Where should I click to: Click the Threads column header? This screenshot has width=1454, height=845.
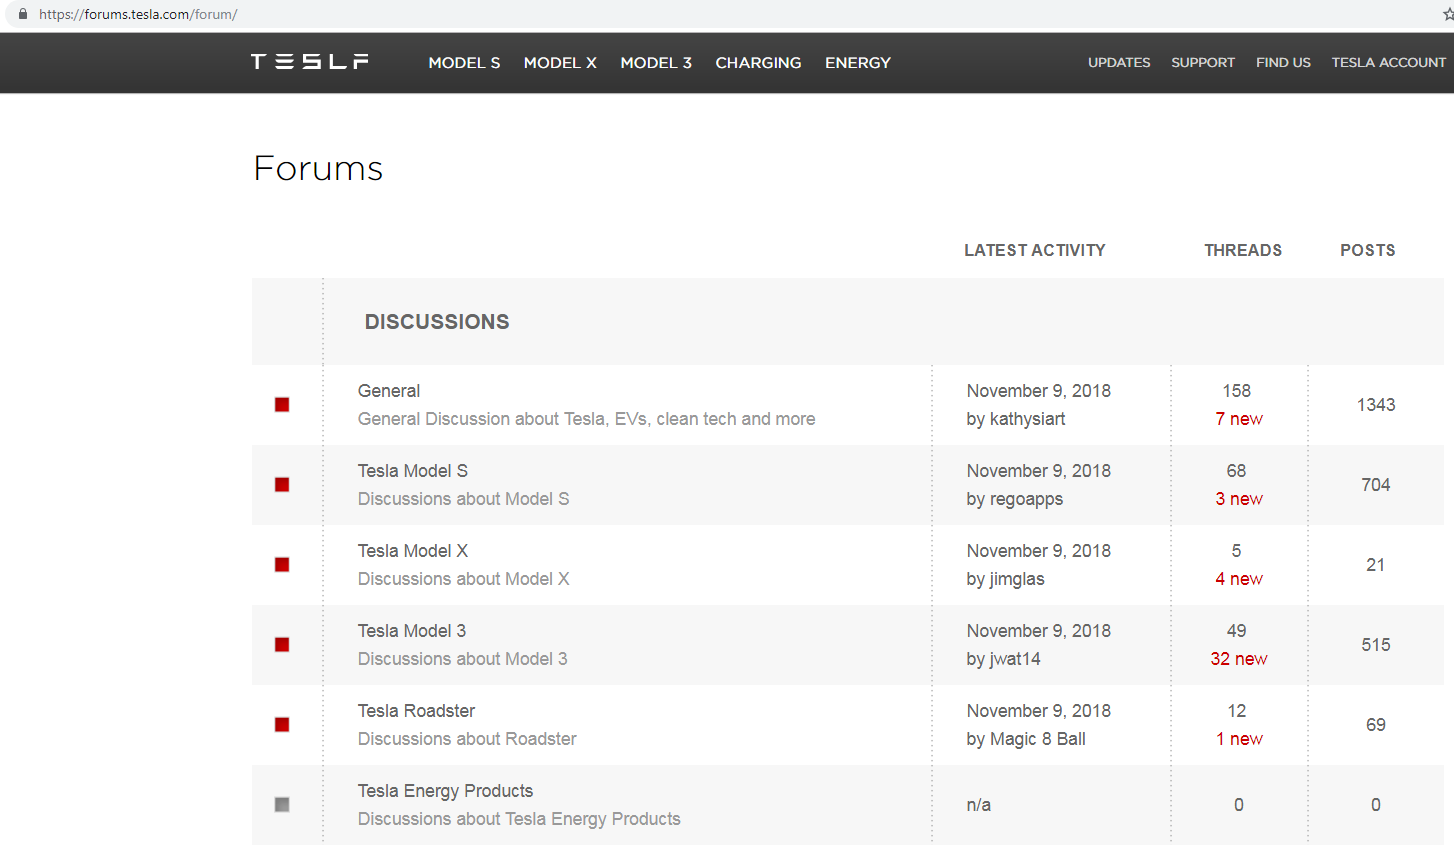(x=1243, y=250)
